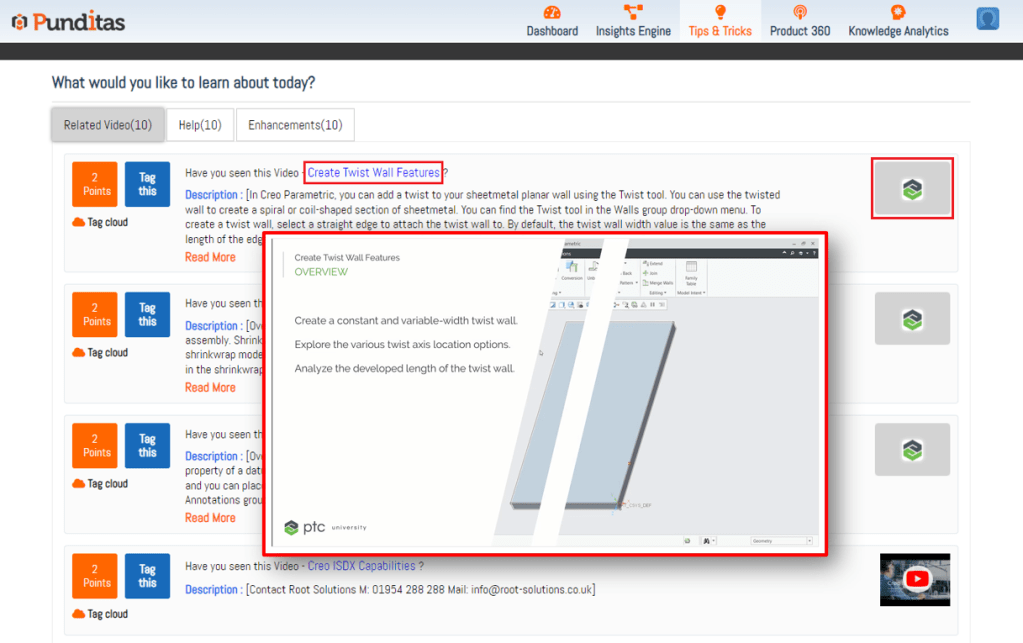Click the Insights Engine network icon

pos(633,12)
